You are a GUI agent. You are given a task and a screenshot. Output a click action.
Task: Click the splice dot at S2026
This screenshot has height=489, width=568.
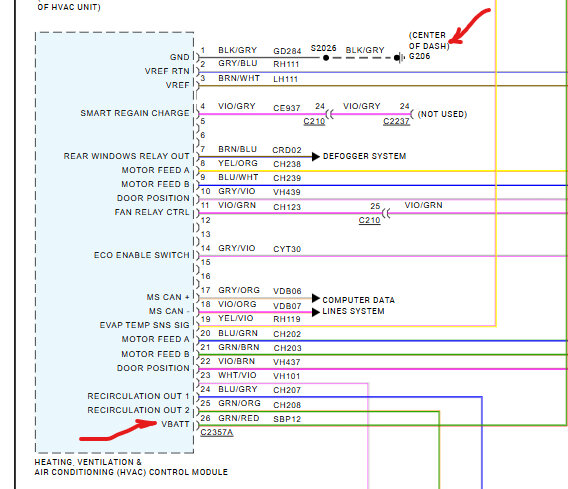(326, 58)
